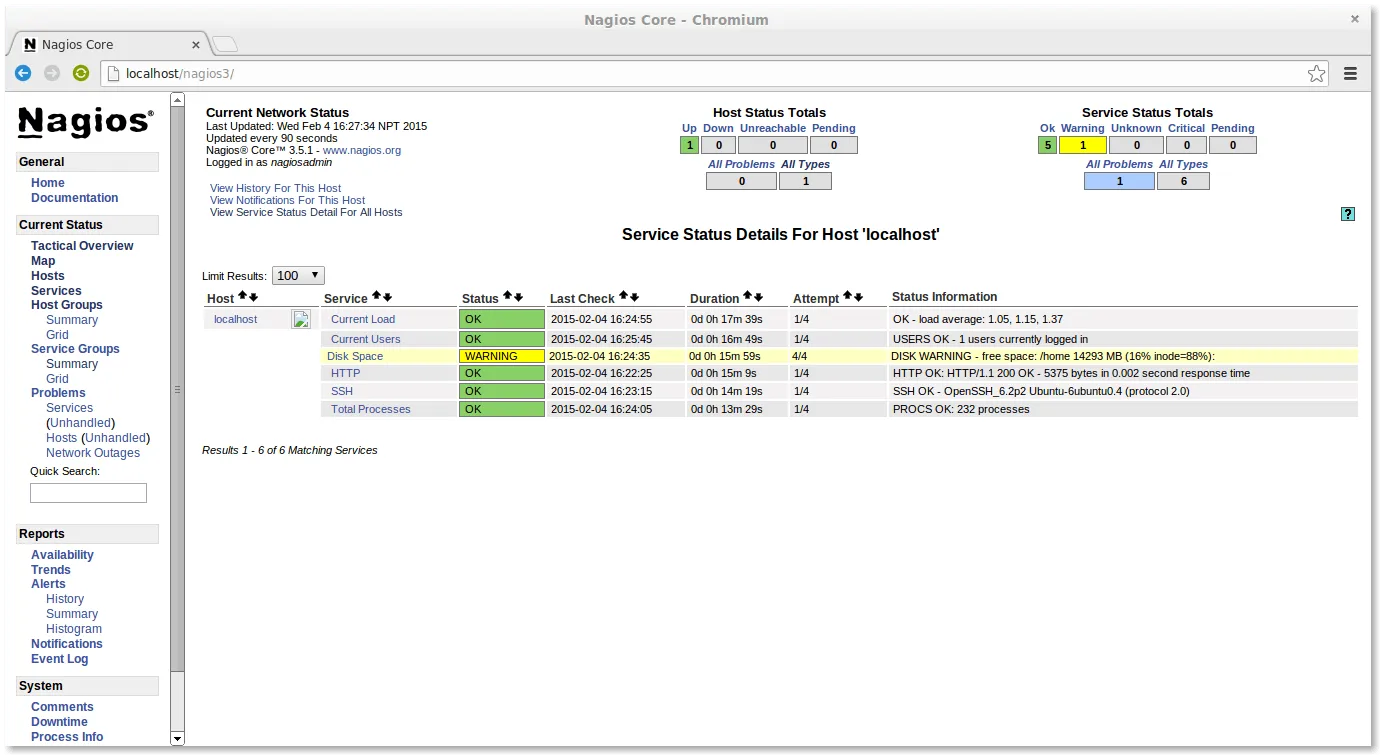This screenshot has width=1380, height=755.
Task: Sort Status column ascending with its up arrow
Action: 507,296
